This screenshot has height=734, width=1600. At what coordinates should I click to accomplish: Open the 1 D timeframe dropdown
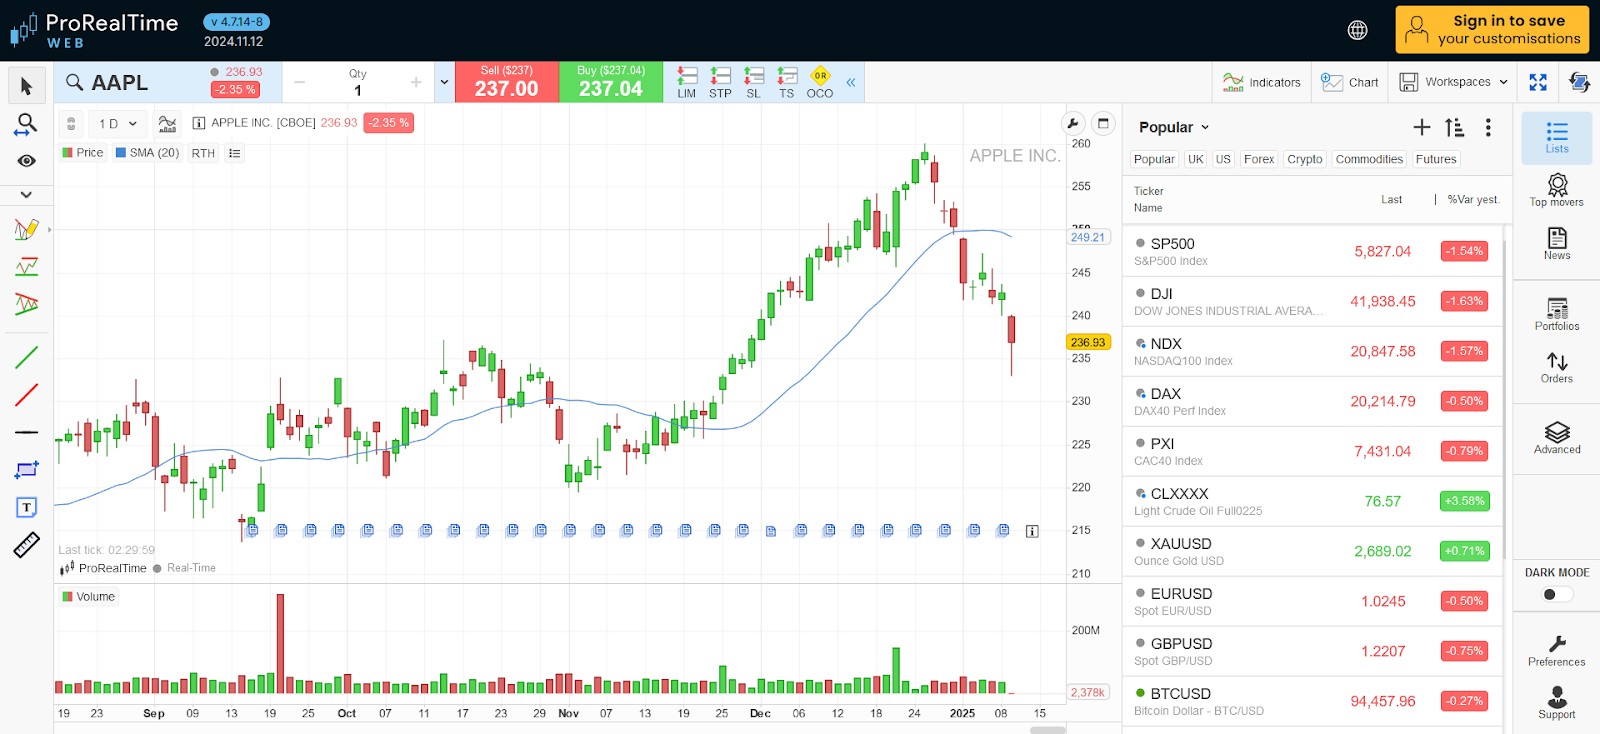[118, 124]
